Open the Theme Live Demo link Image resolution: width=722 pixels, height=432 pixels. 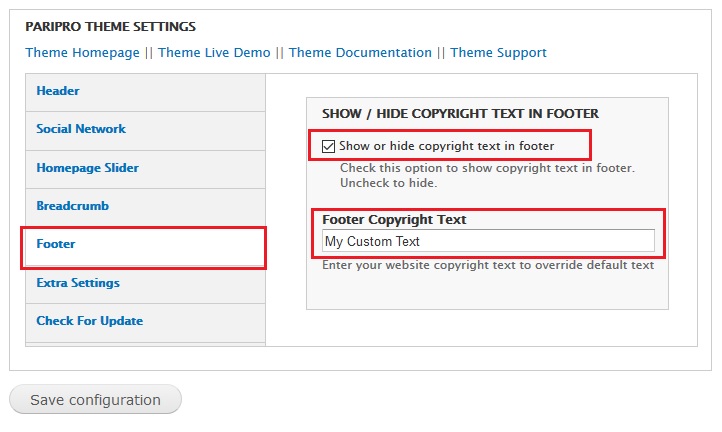(214, 53)
